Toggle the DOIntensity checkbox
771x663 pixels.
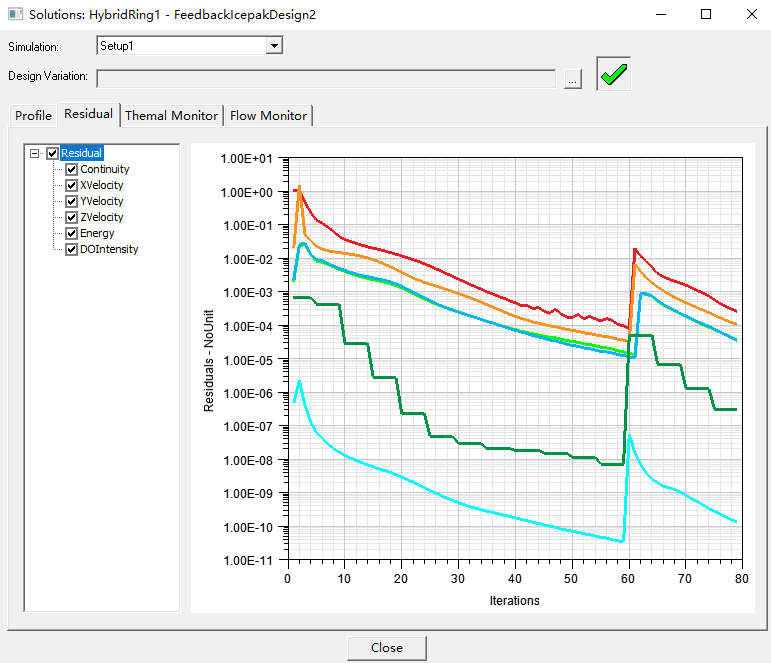tap(72, 249)
